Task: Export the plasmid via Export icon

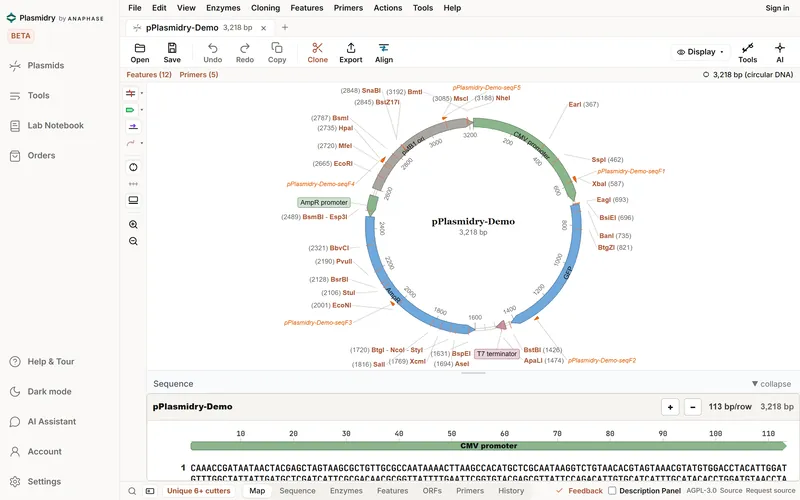Action: click(351, 48)
